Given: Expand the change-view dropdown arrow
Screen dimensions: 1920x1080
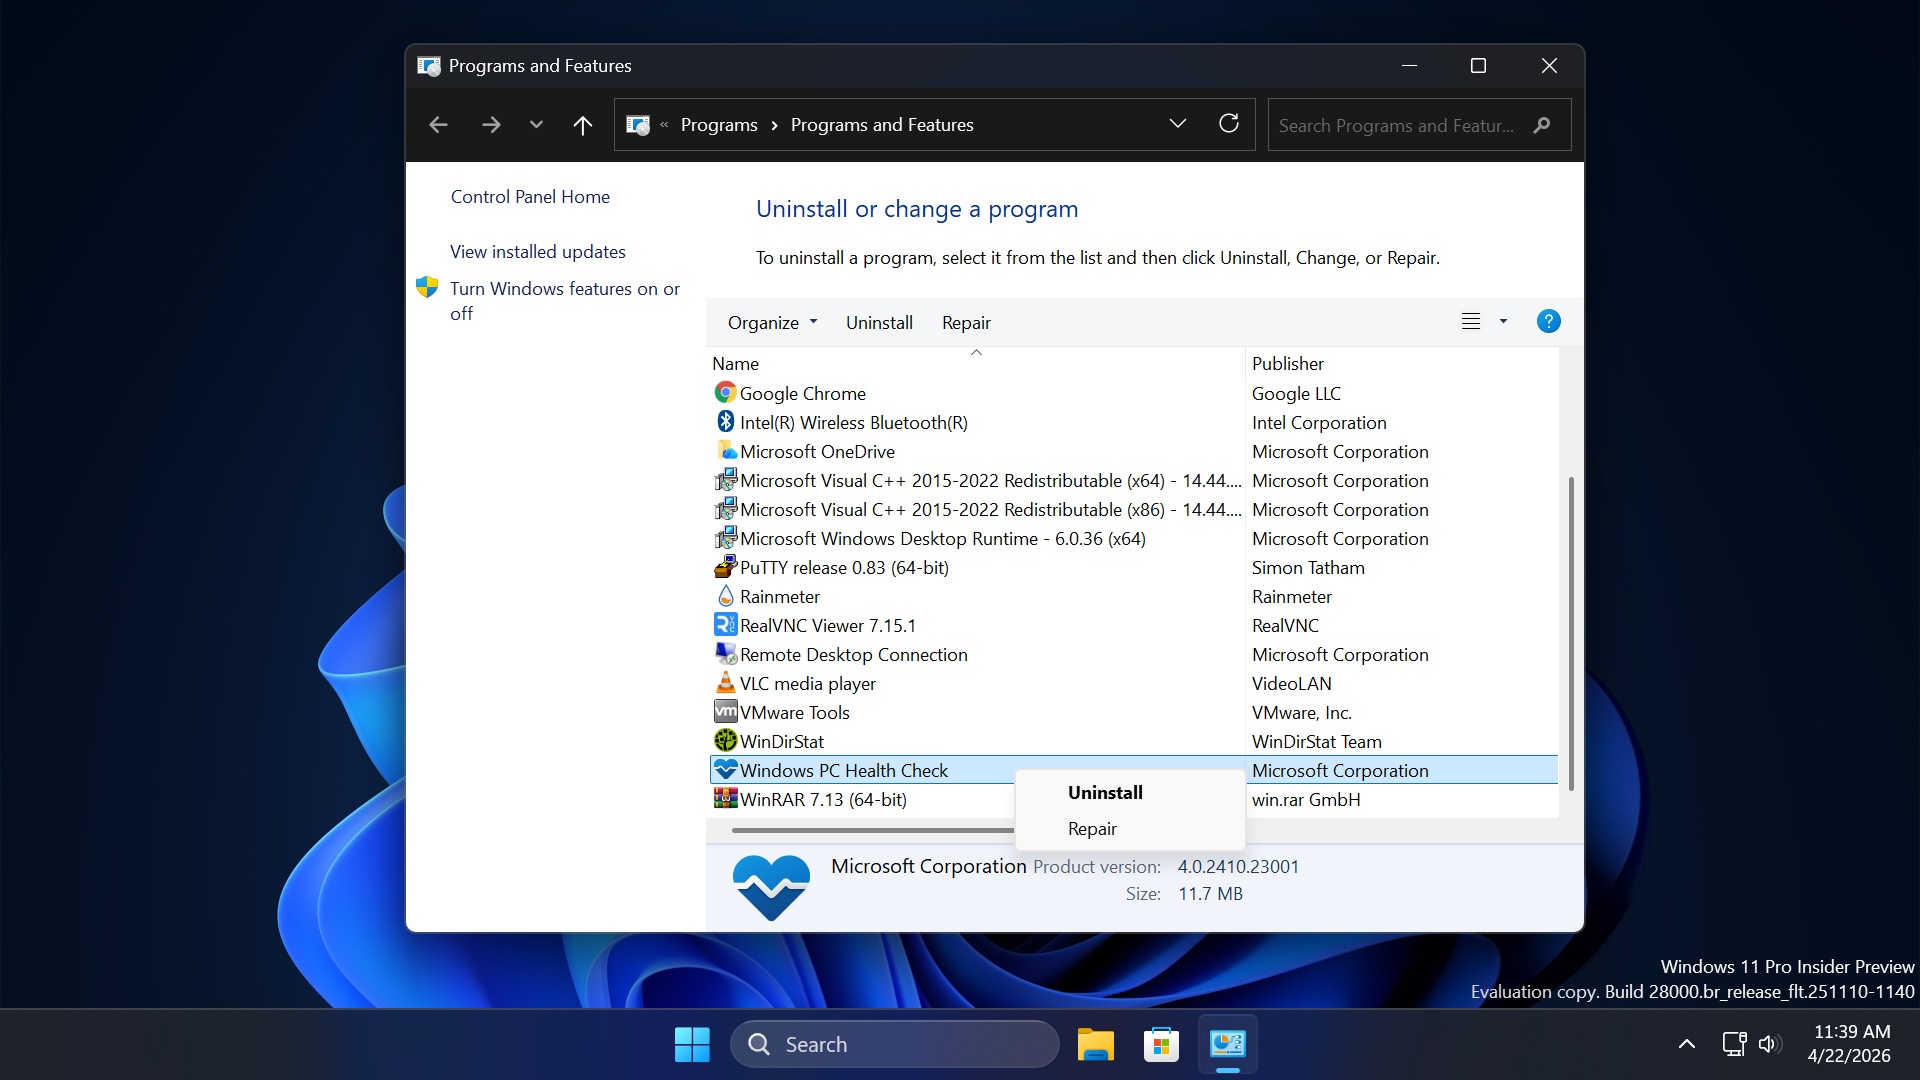Looking at the screenshot, I should [1503, 321].
